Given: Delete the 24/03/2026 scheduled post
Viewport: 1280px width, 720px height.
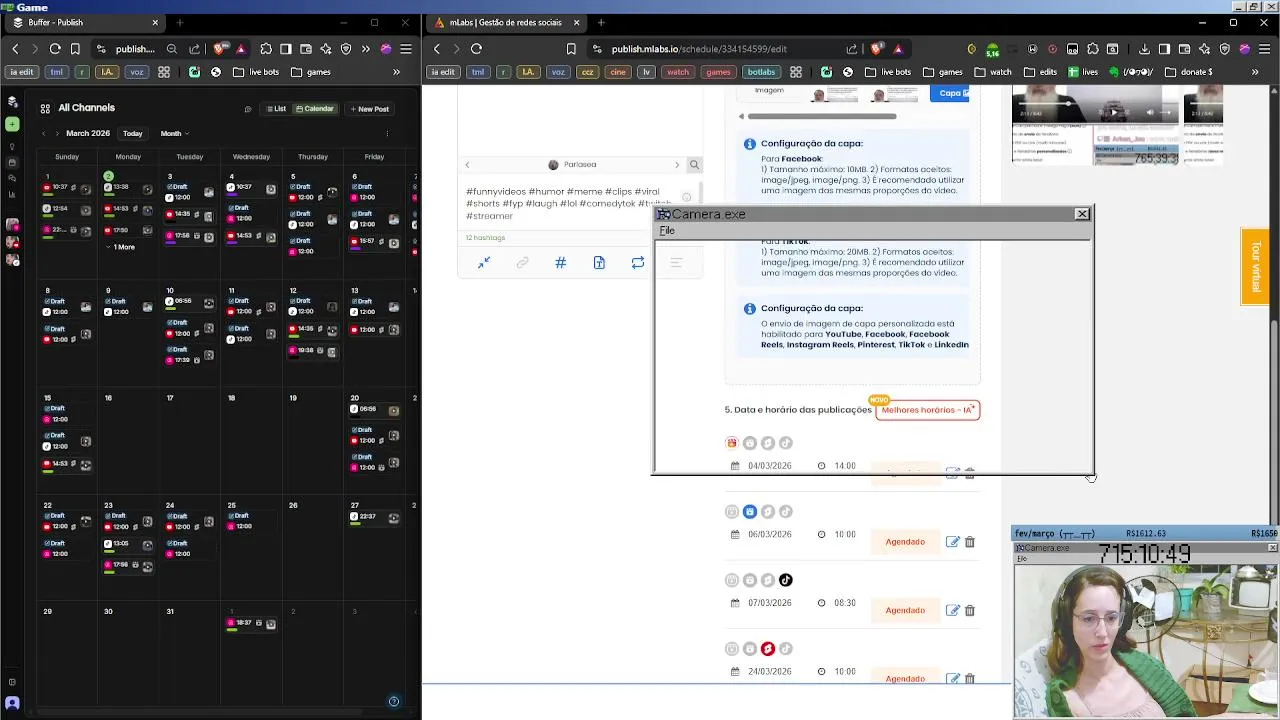Looking at the screenshot, I should 970,678.
